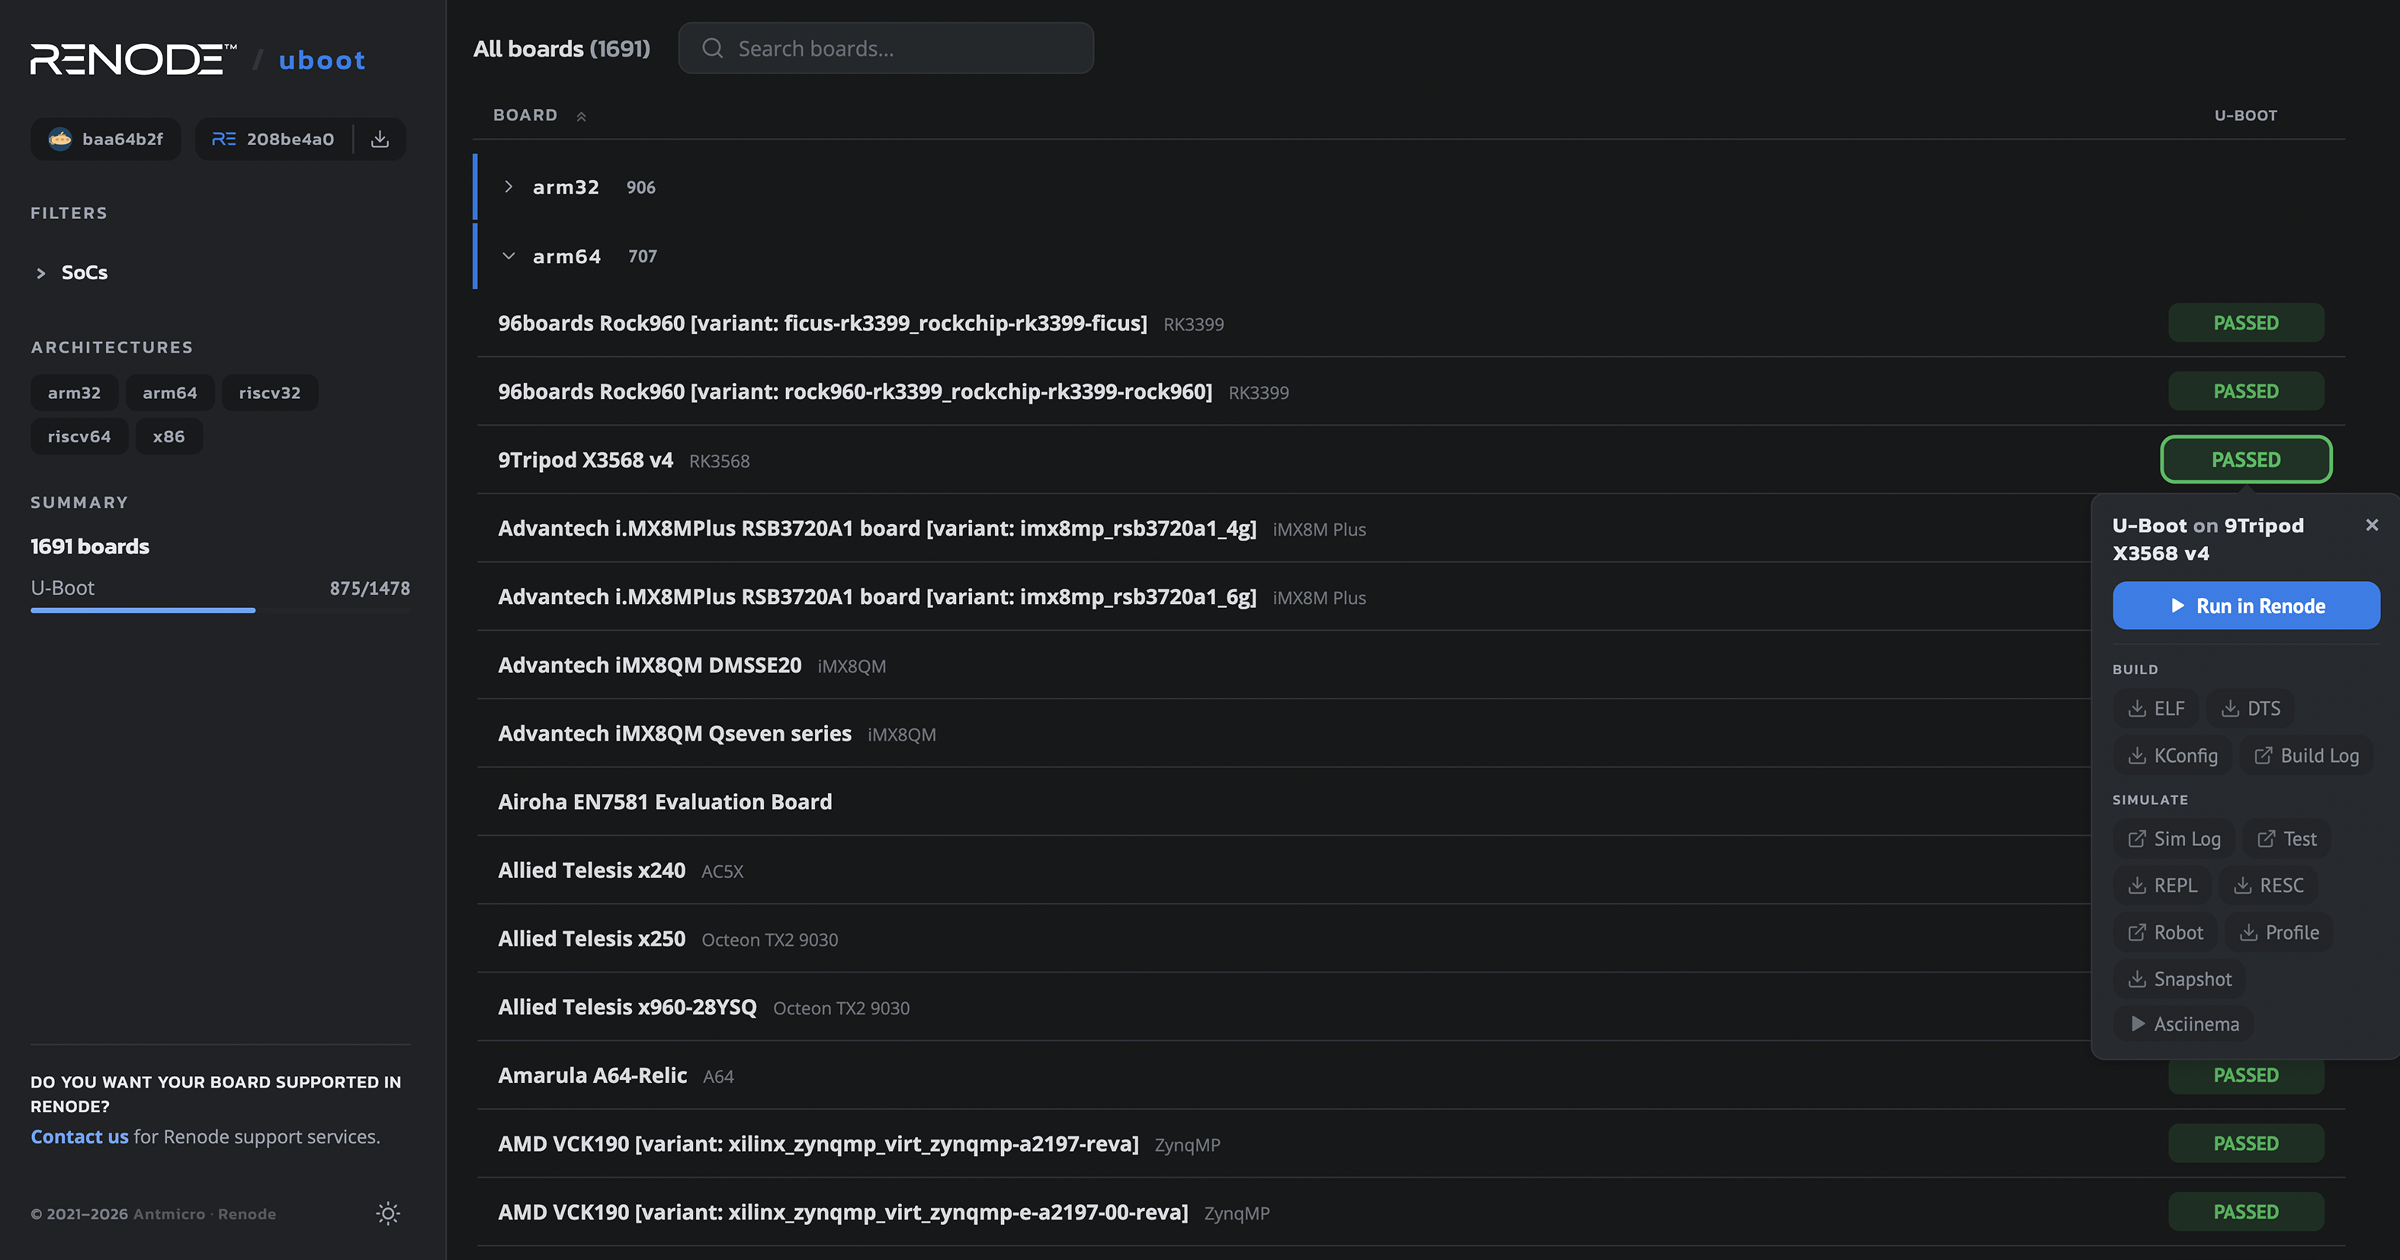The width and height of the screenshot is (2400, 1260).
Task: Click Run in Renode button
Action: 2246,606
